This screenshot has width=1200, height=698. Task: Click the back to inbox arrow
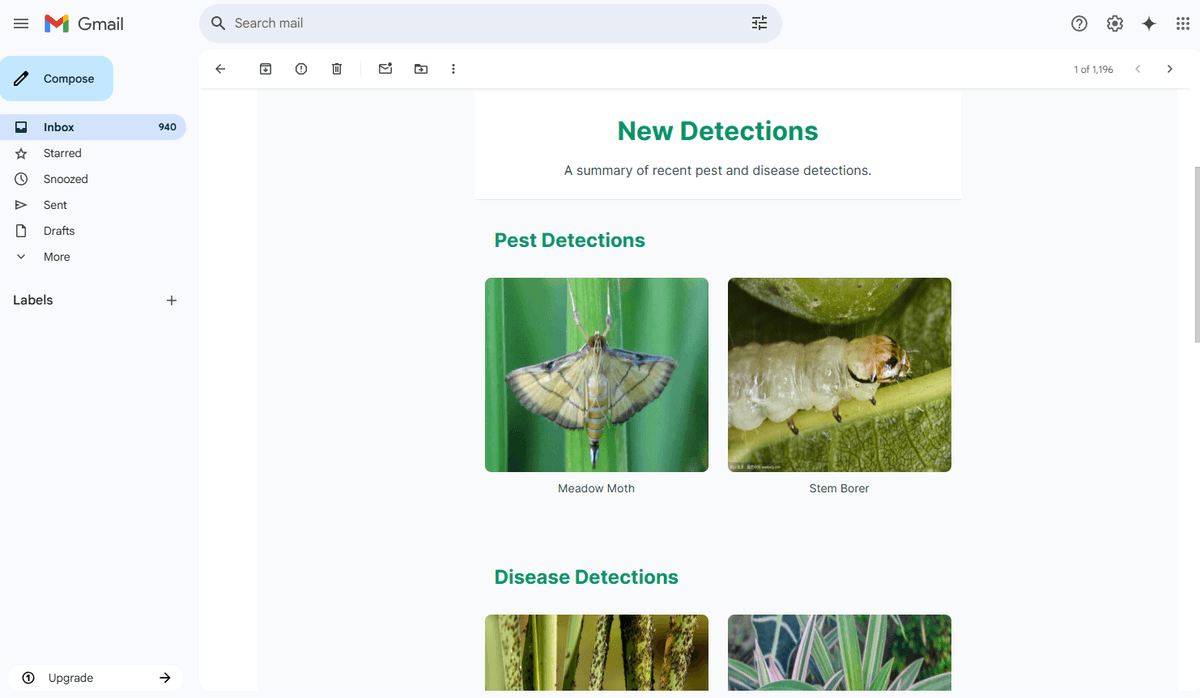point(221,69)
